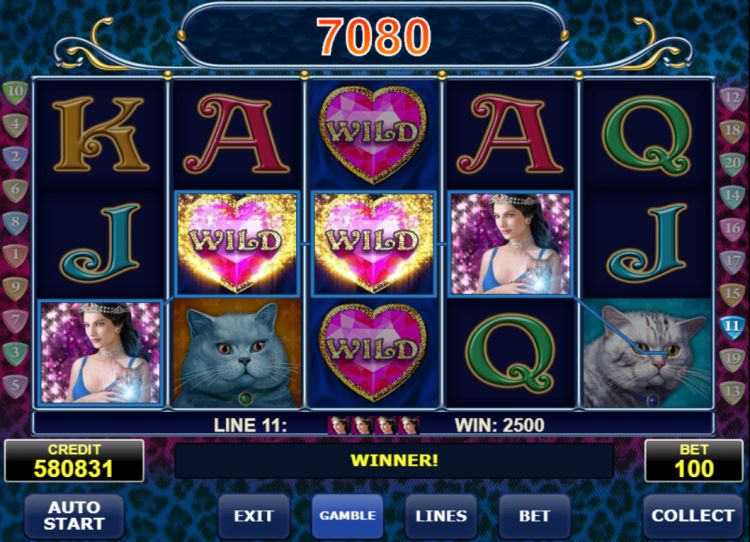Screen dimensions: 750x542
Task: Open the GAMBLE feature
Action: (x=347, y=516)
